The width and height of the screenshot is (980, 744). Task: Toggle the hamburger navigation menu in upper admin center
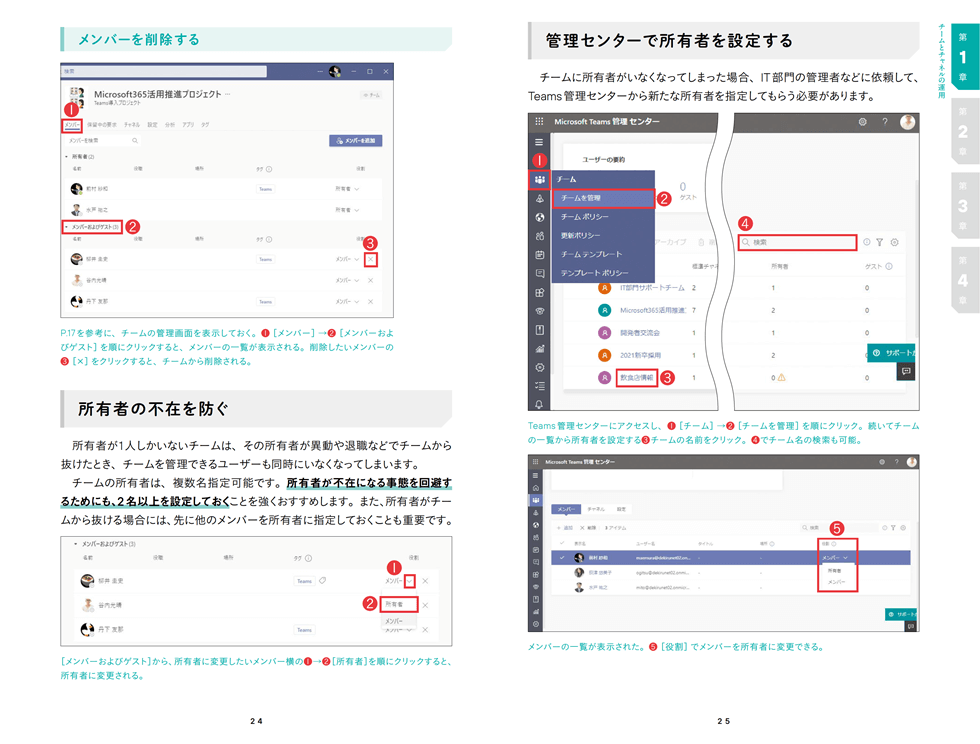pyautogui.click(x=539, y=142)
